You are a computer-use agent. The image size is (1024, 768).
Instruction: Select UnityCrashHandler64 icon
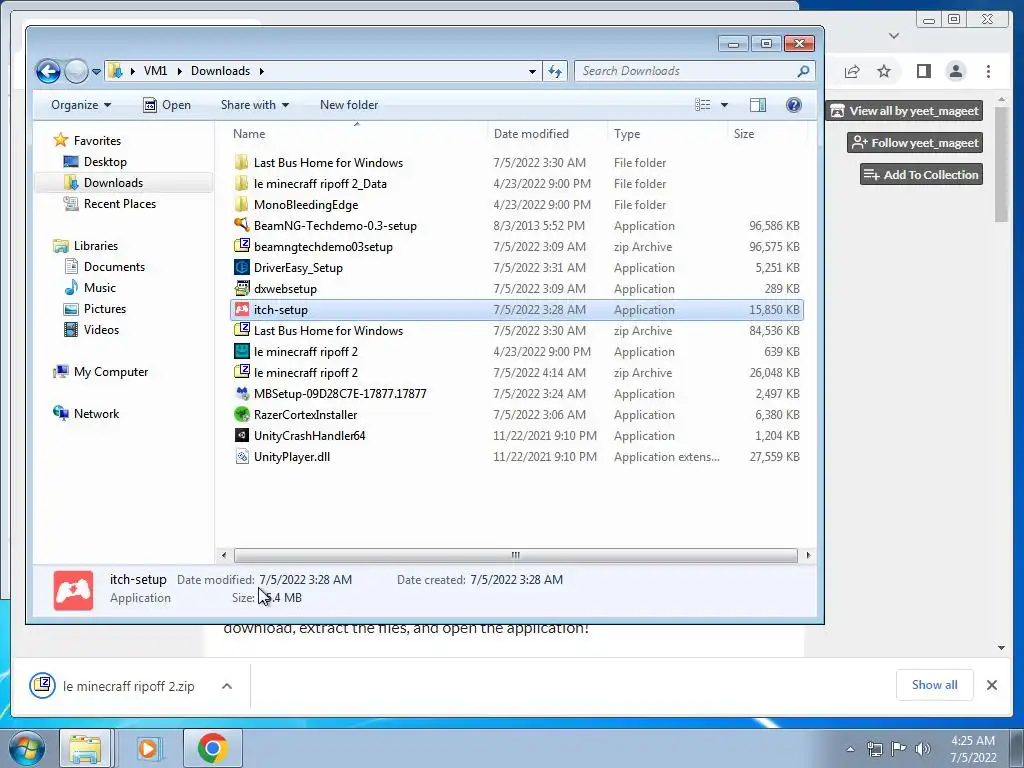coord(242,435)
